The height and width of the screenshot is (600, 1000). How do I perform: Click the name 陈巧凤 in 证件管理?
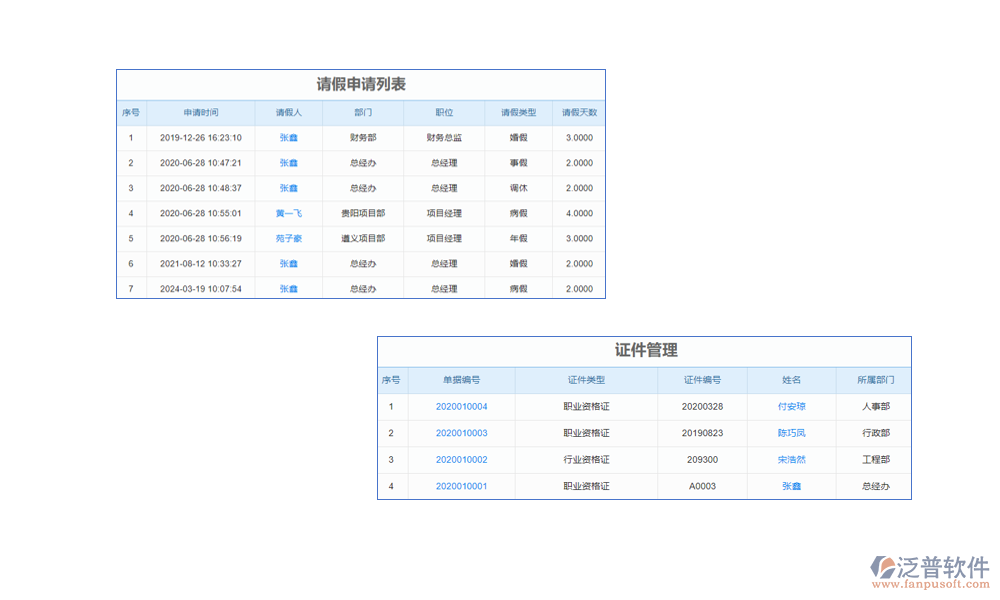[791, 433]
